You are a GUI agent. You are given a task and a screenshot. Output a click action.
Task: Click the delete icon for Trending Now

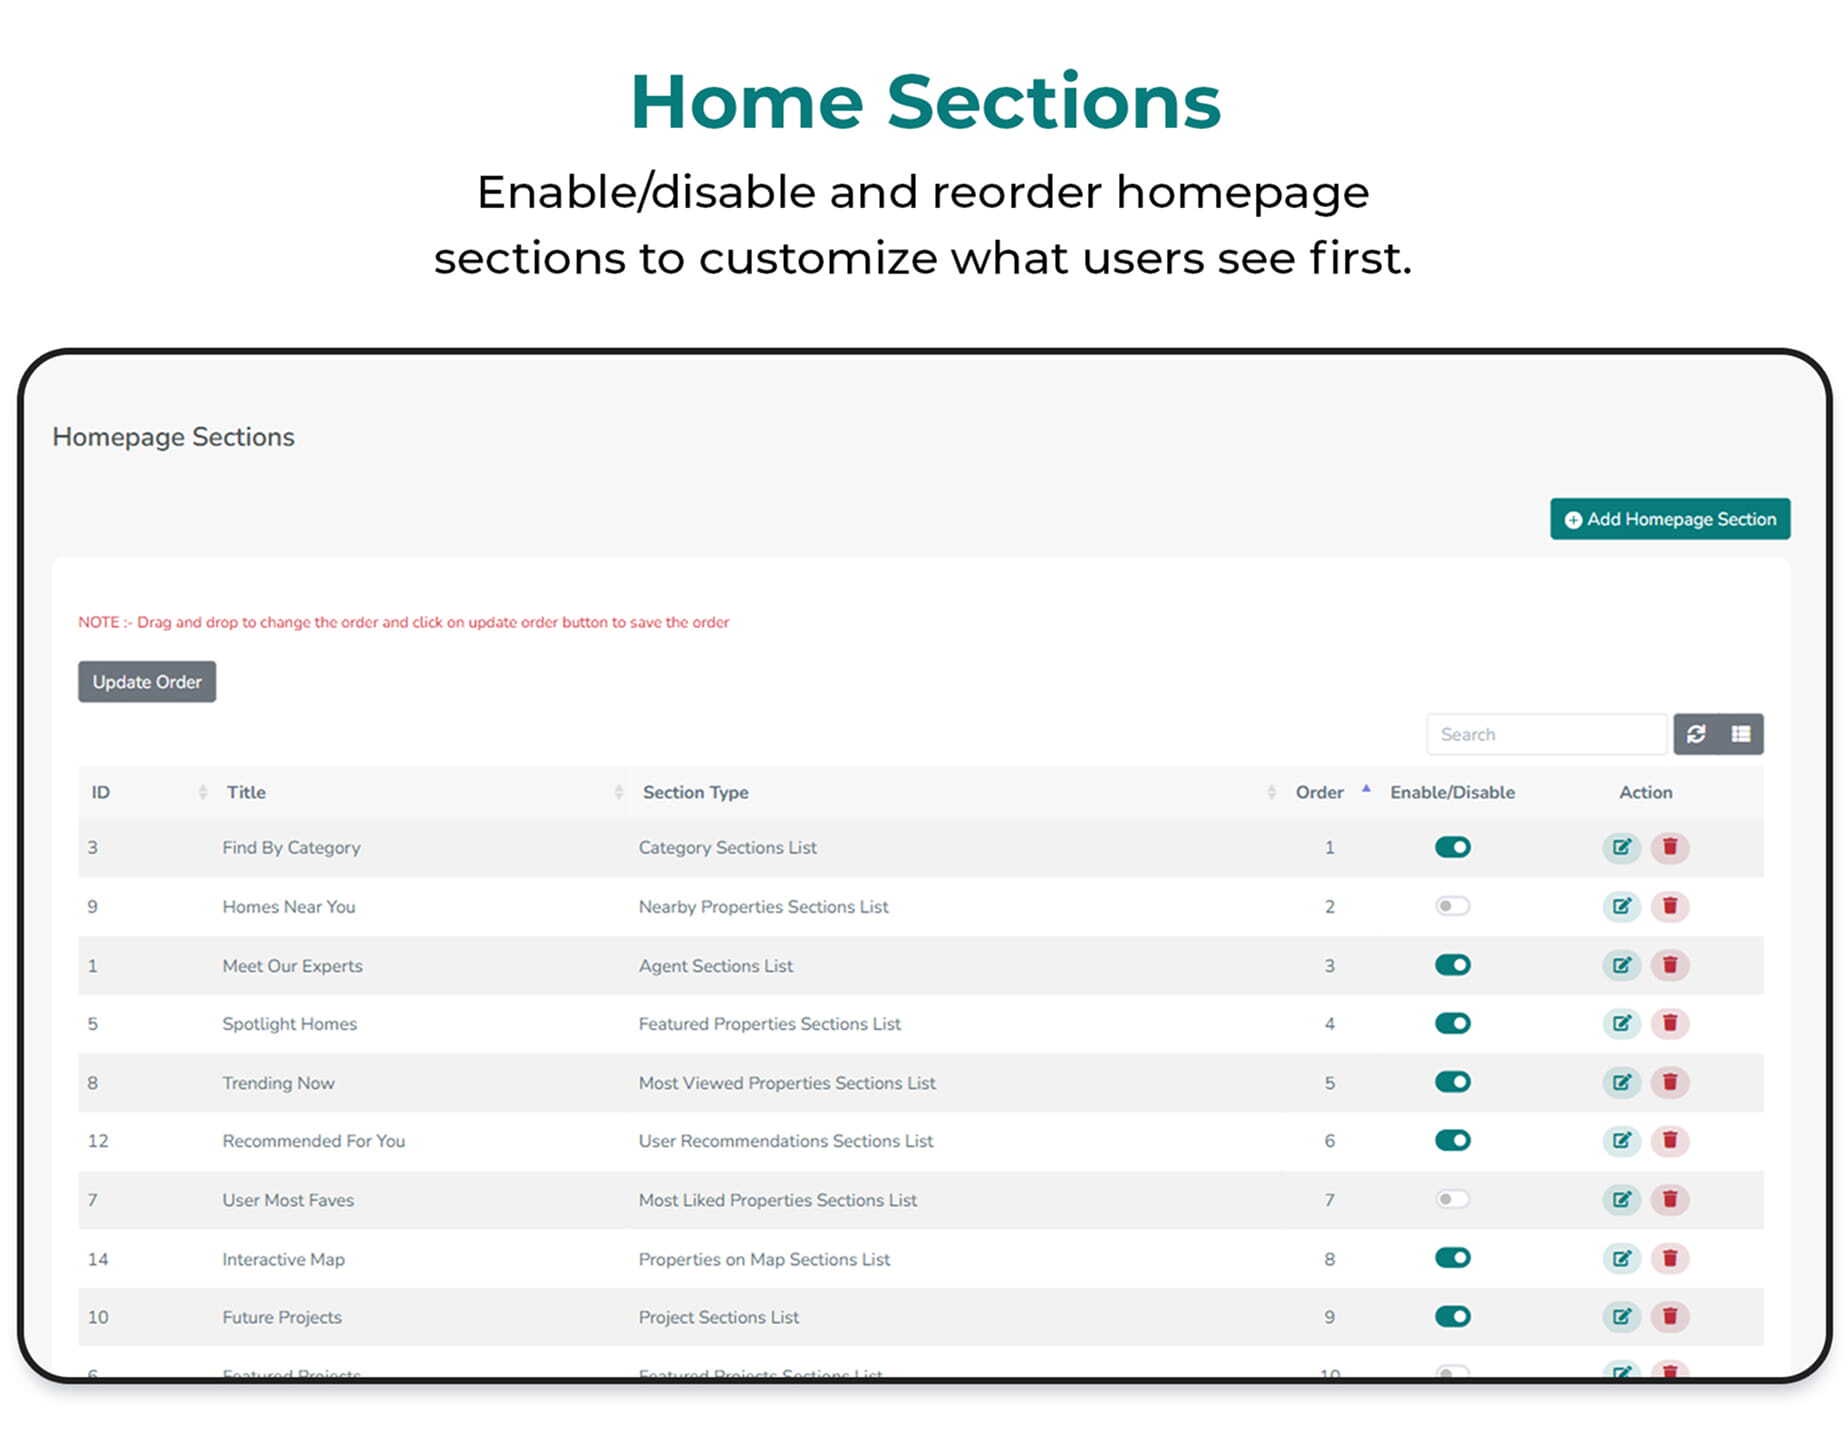[x=1671, y=1082]
